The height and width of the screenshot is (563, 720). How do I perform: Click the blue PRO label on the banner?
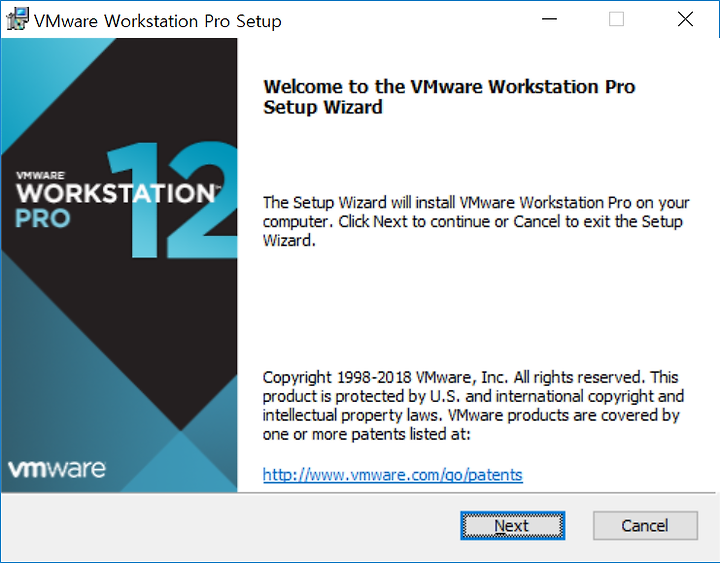tap(42, 219)
